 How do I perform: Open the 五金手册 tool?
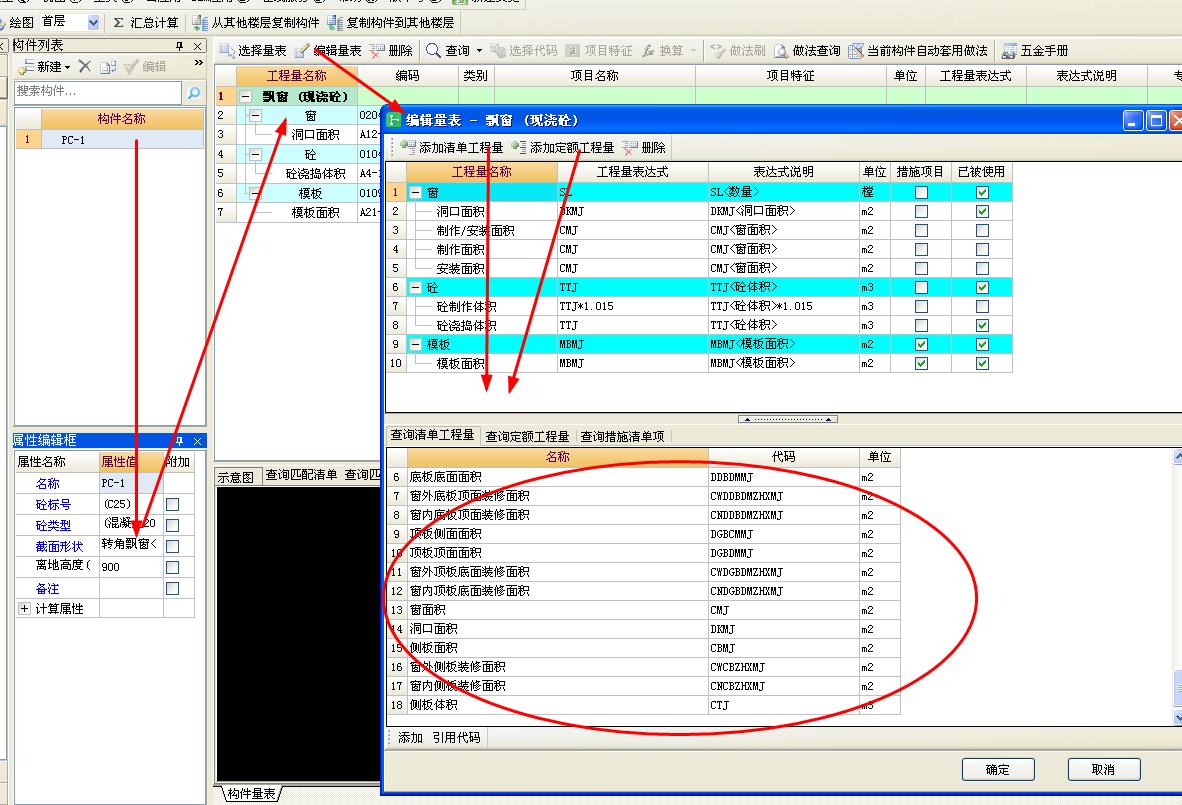tap(1035, 51)
